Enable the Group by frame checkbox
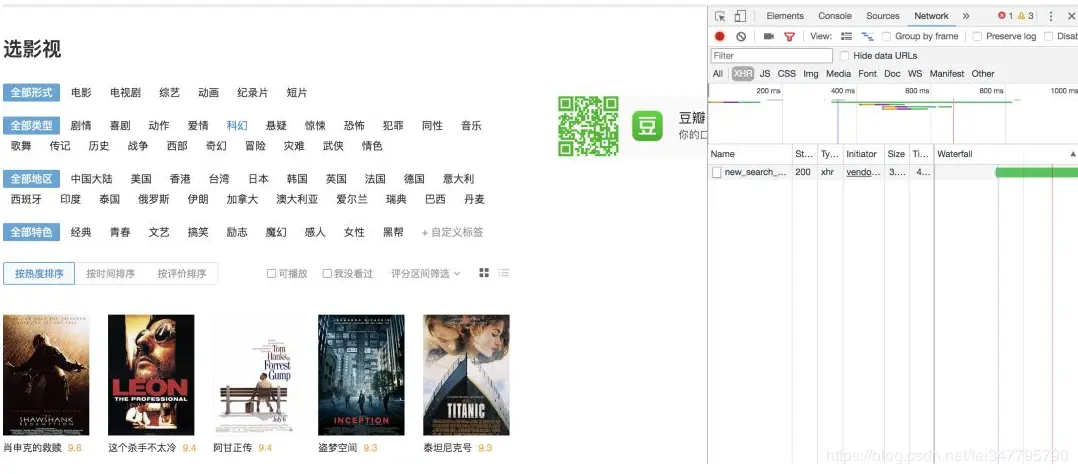This screenshot has width=1078, height=474. coord(887,36)
